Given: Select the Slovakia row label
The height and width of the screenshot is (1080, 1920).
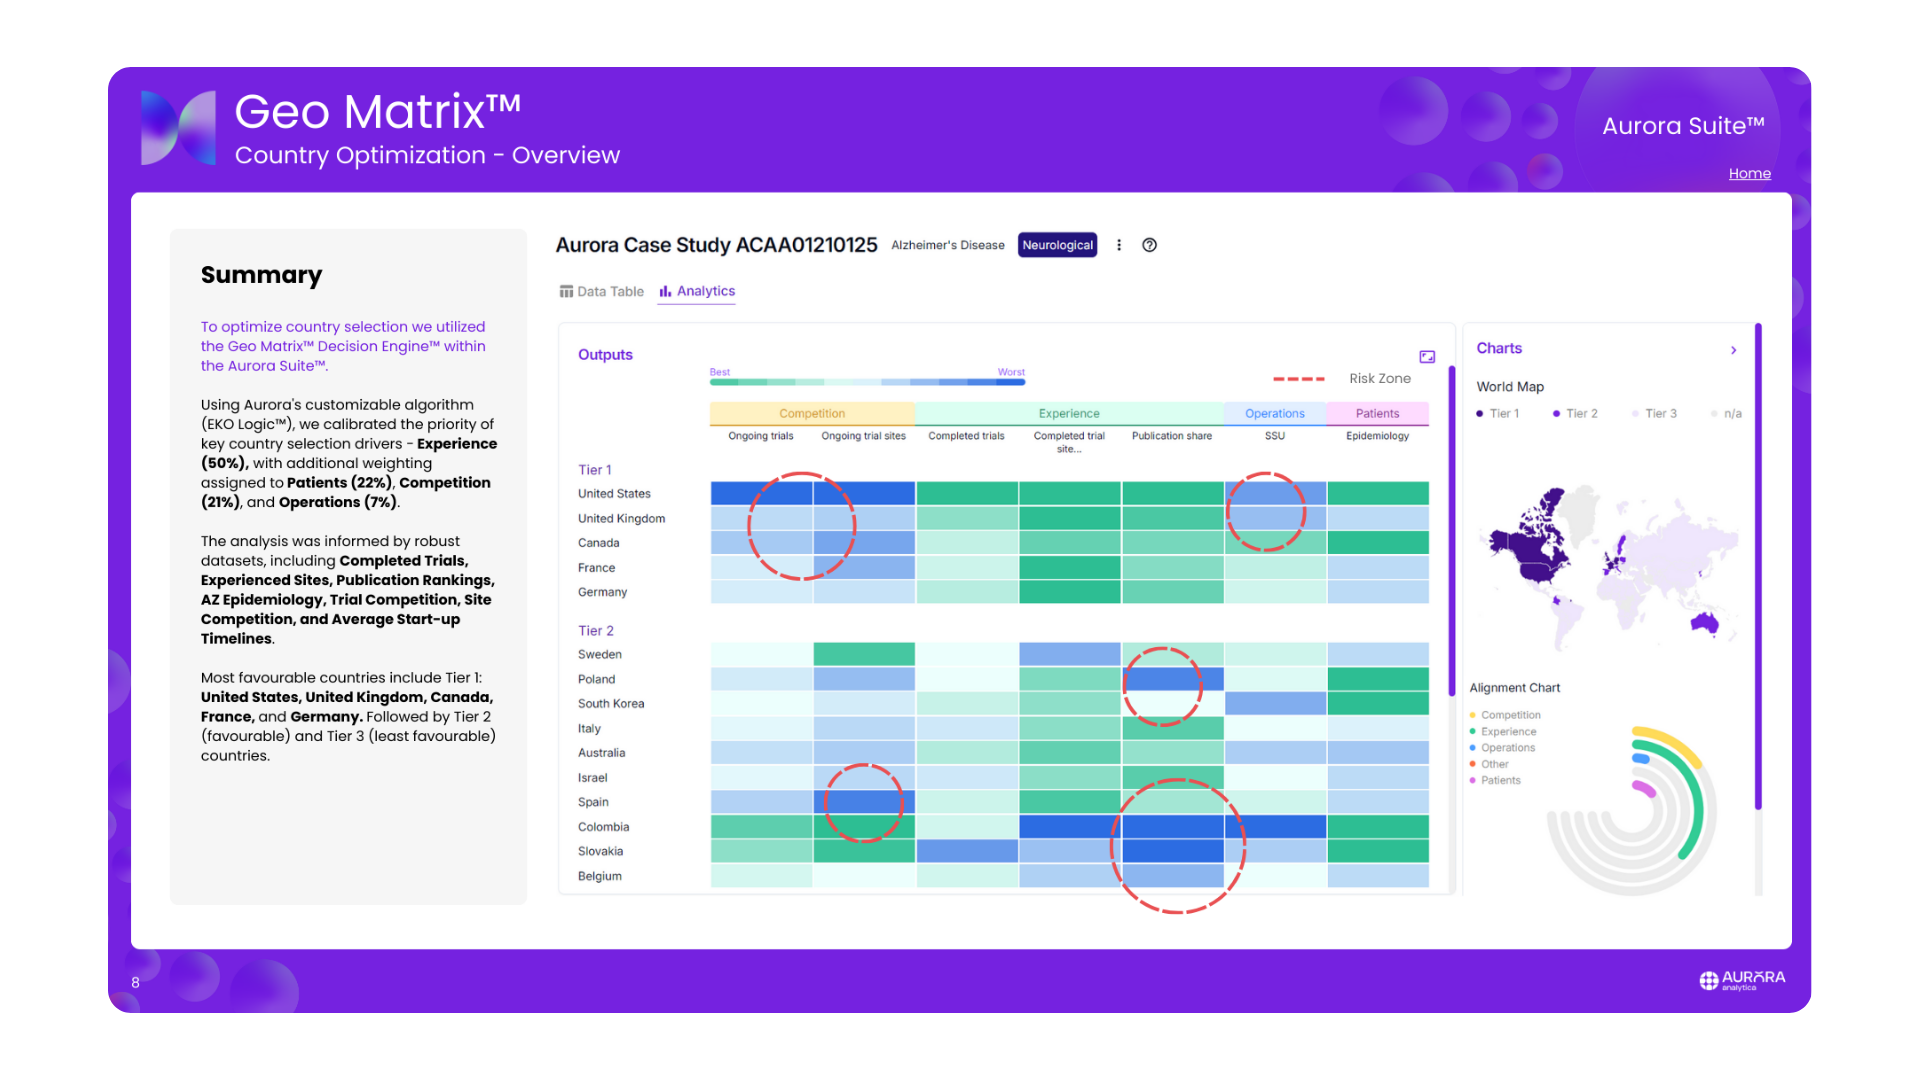Looking at the screenshot, I should (x=600, y=852).
